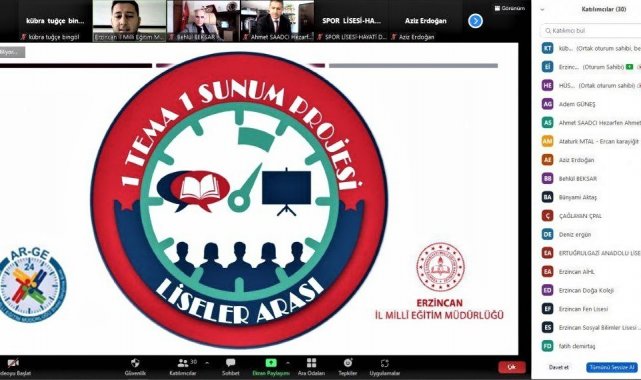
Task: Click the Görünüm view layout icon
Action: click(x=497, y=8)
